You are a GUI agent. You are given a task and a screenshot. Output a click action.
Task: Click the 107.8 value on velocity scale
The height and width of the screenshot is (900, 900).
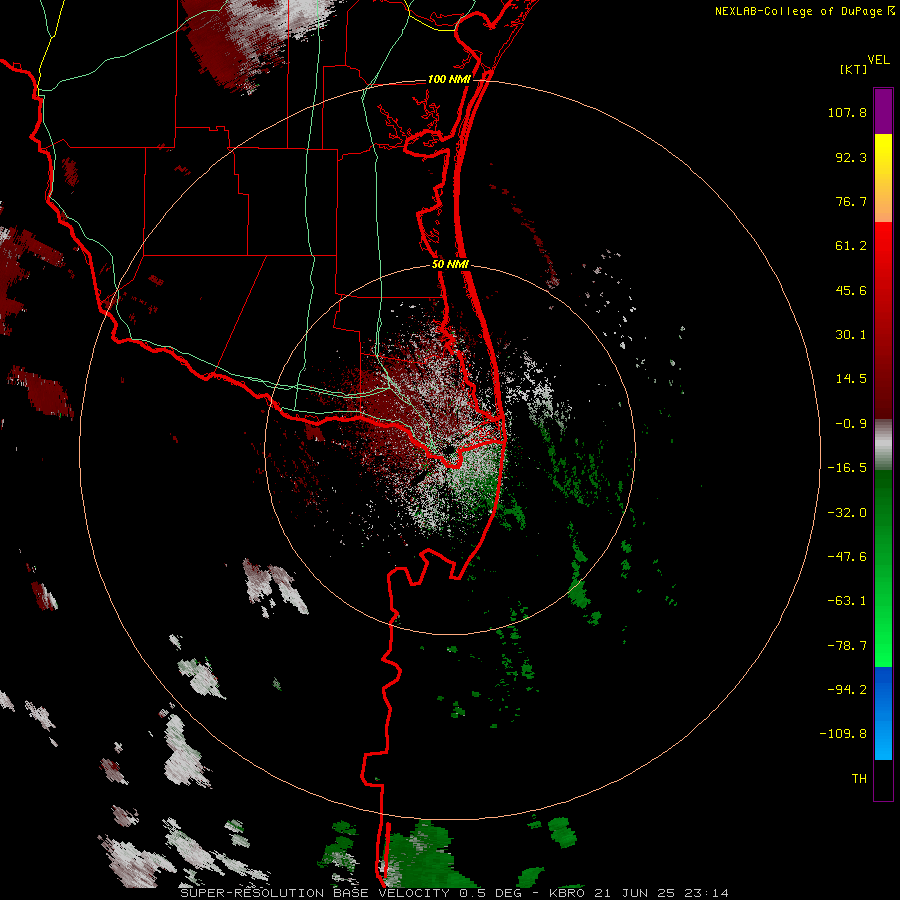point(847,112)
